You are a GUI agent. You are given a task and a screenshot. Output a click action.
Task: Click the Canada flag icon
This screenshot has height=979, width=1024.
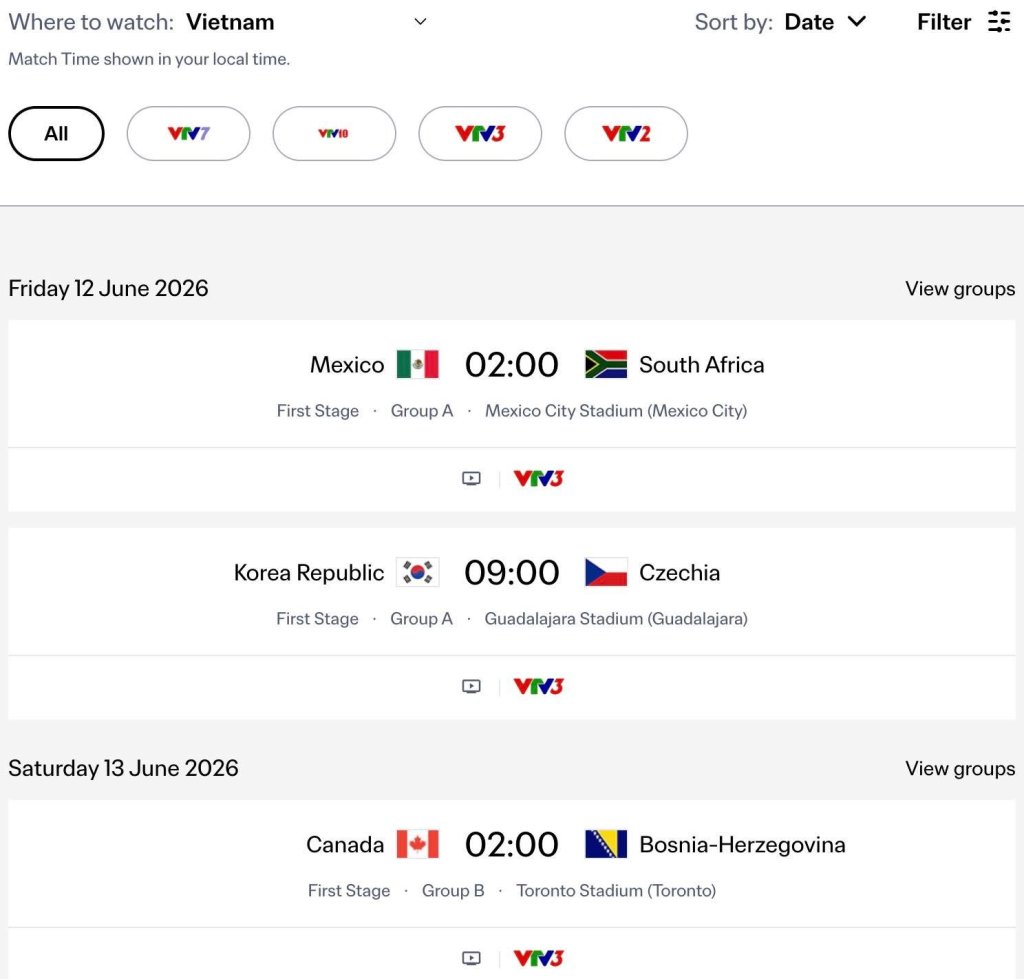(417, 845)
